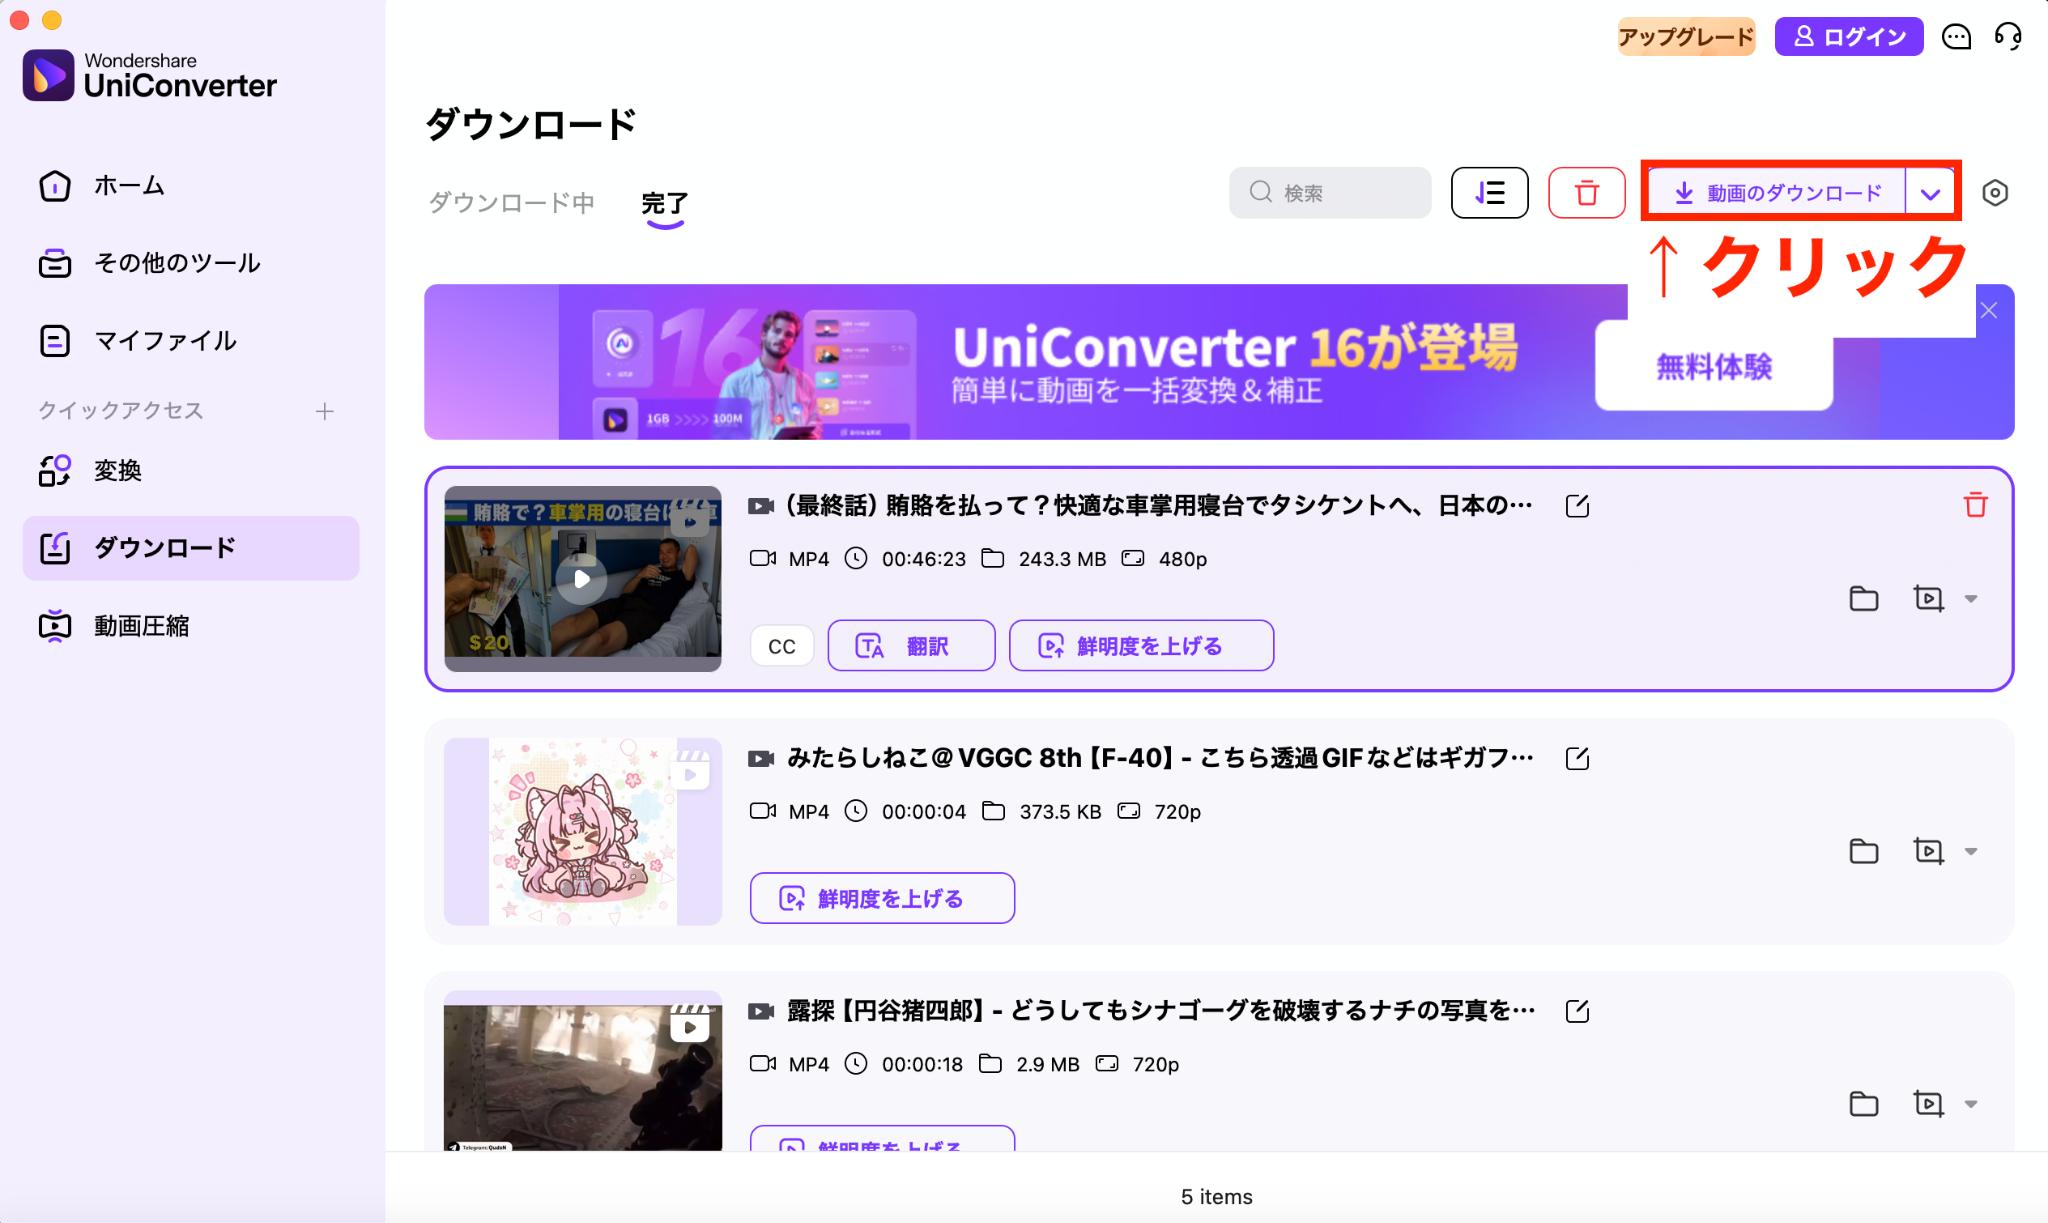The height and width of the screenshot is (1223, 2048).
Task: Click the 243.3 MB file size text
Action: 1062,559
